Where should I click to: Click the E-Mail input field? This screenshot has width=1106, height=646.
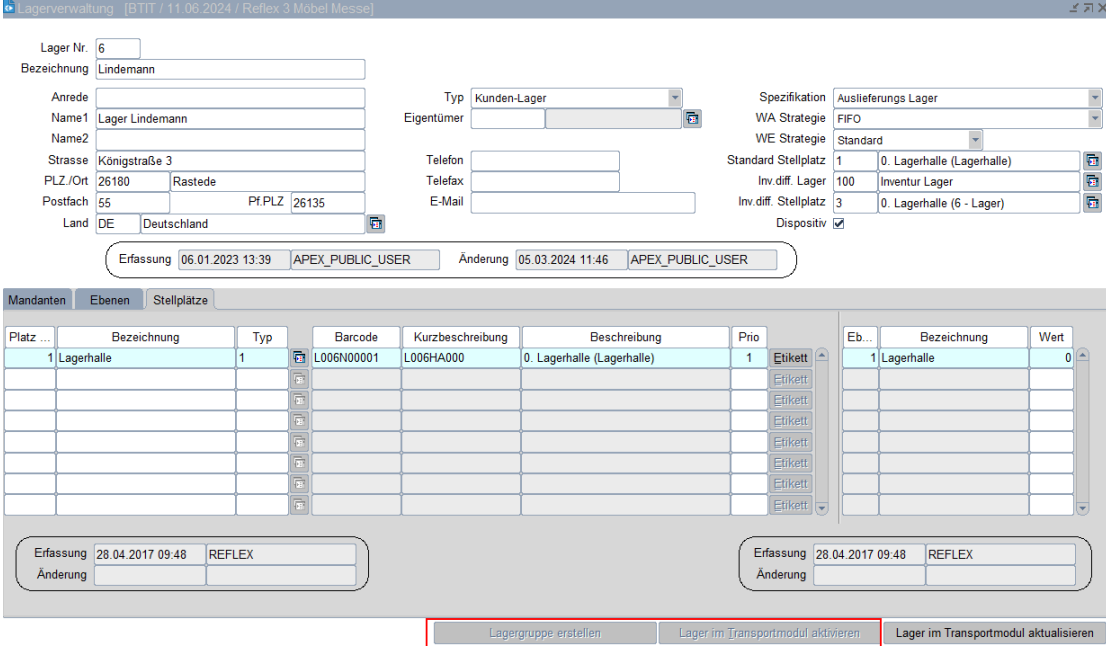click(x=582, y=203)
